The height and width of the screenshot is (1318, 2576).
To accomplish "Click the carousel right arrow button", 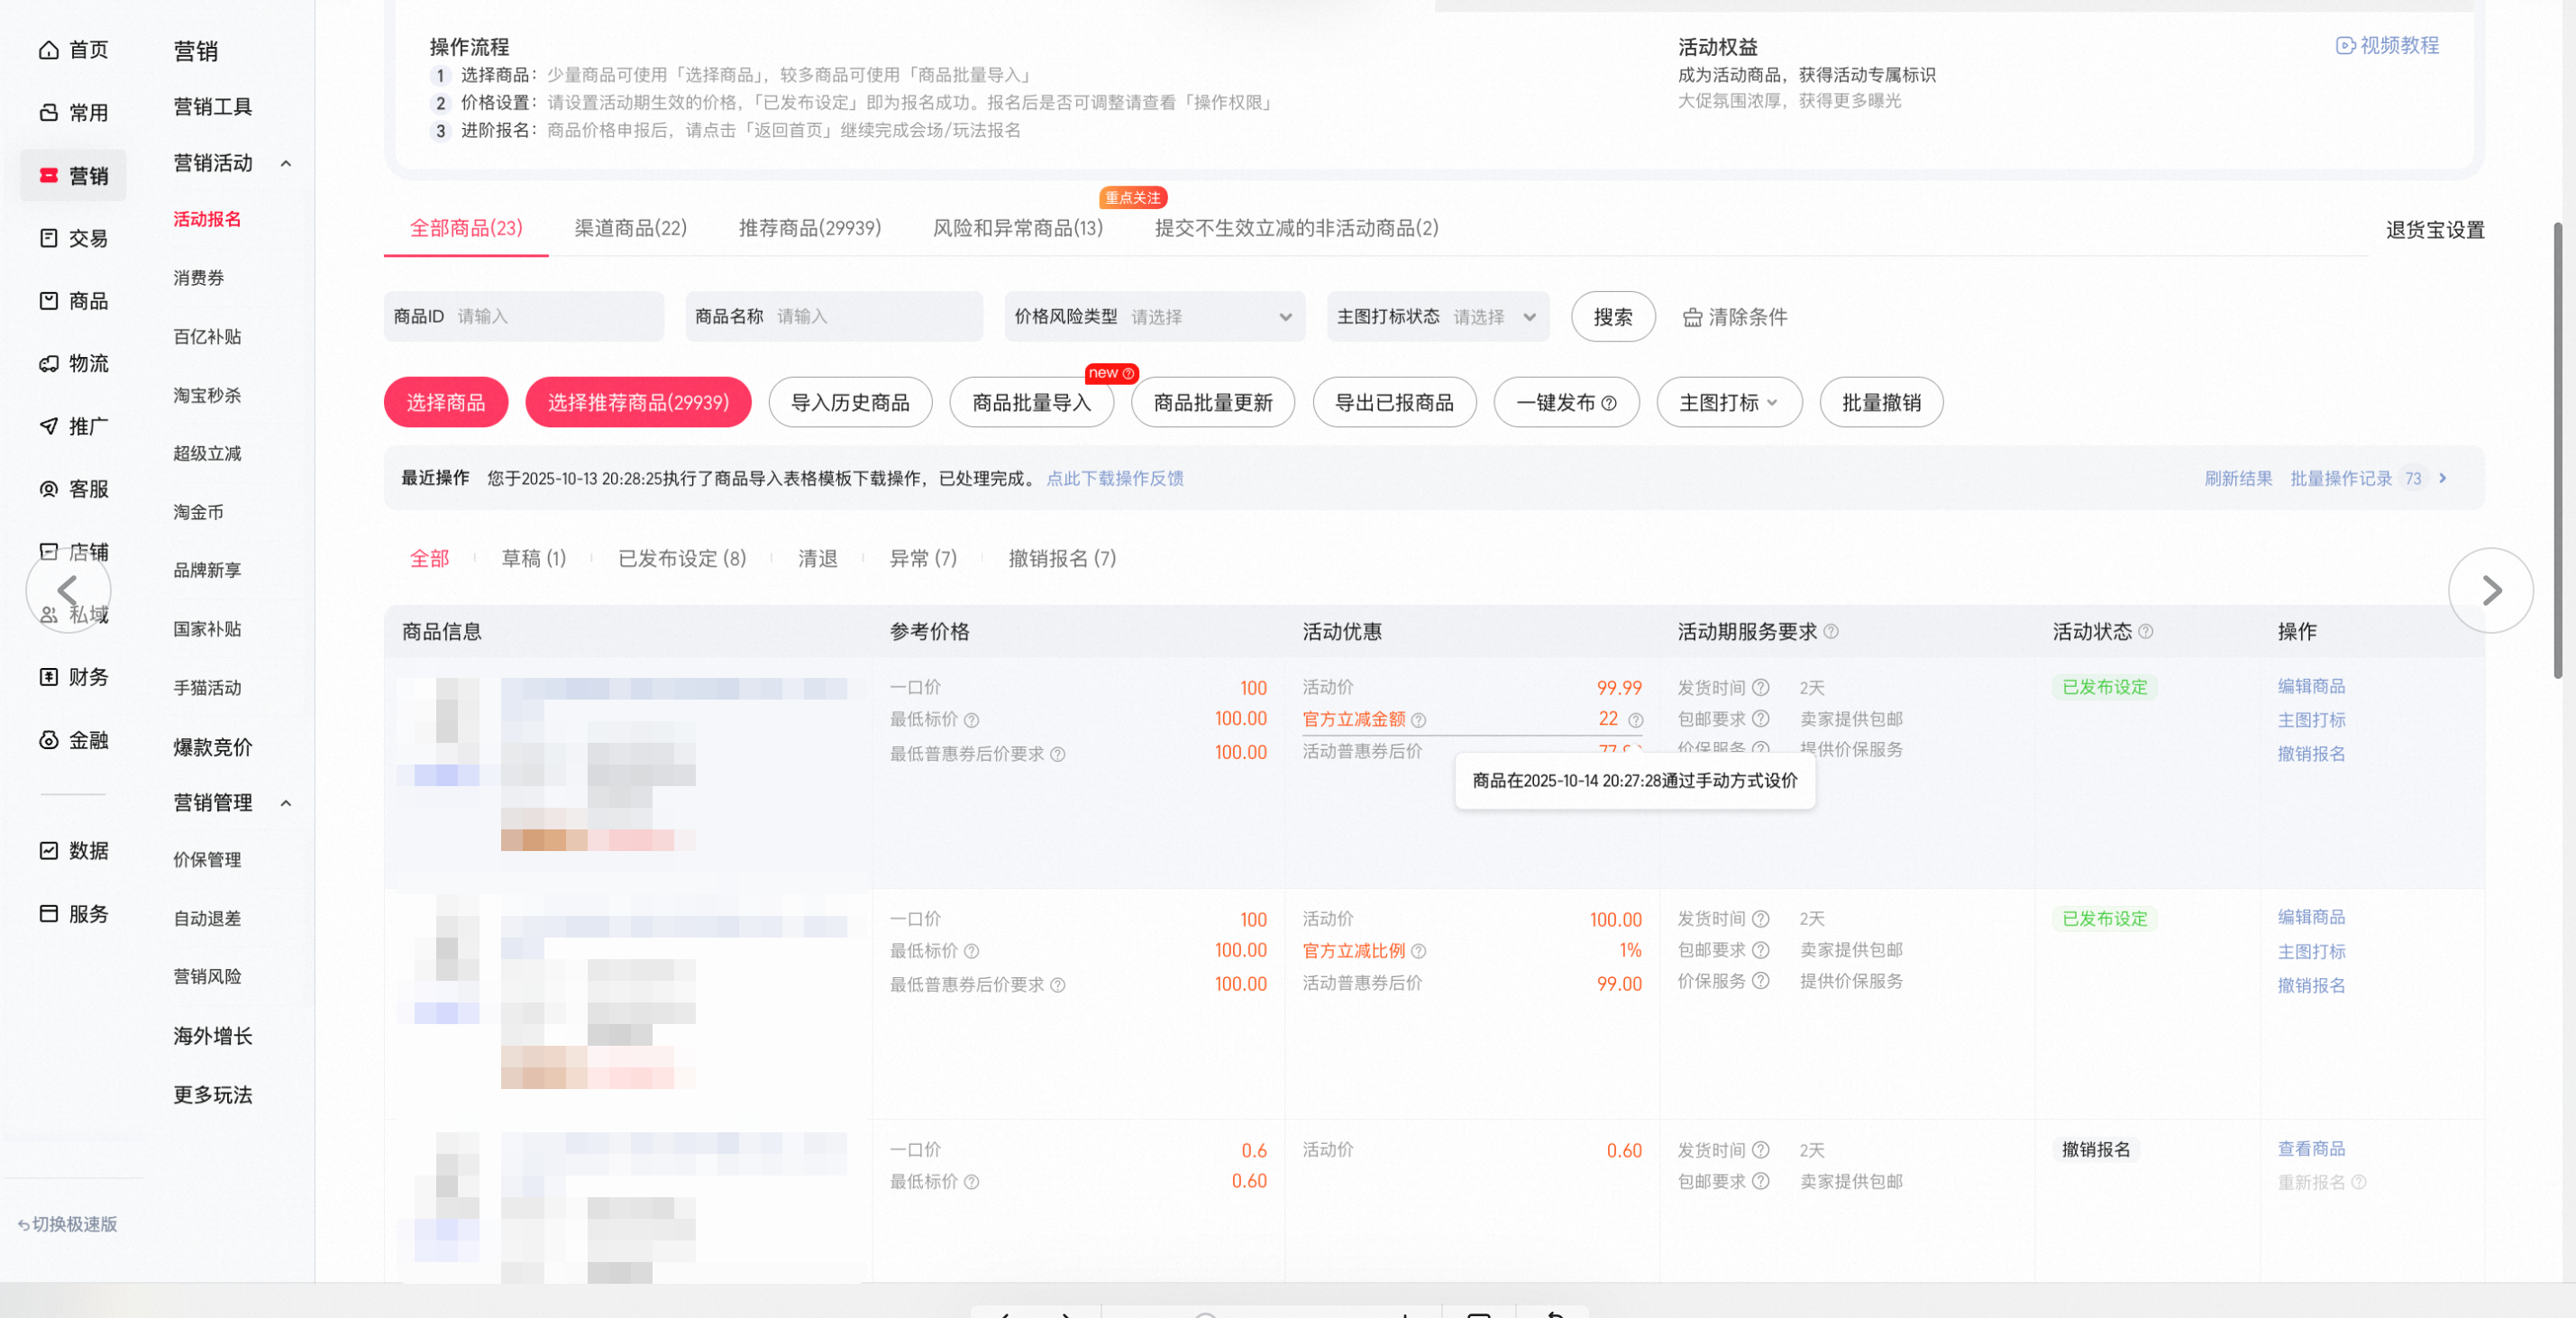I will point(2491,591).
